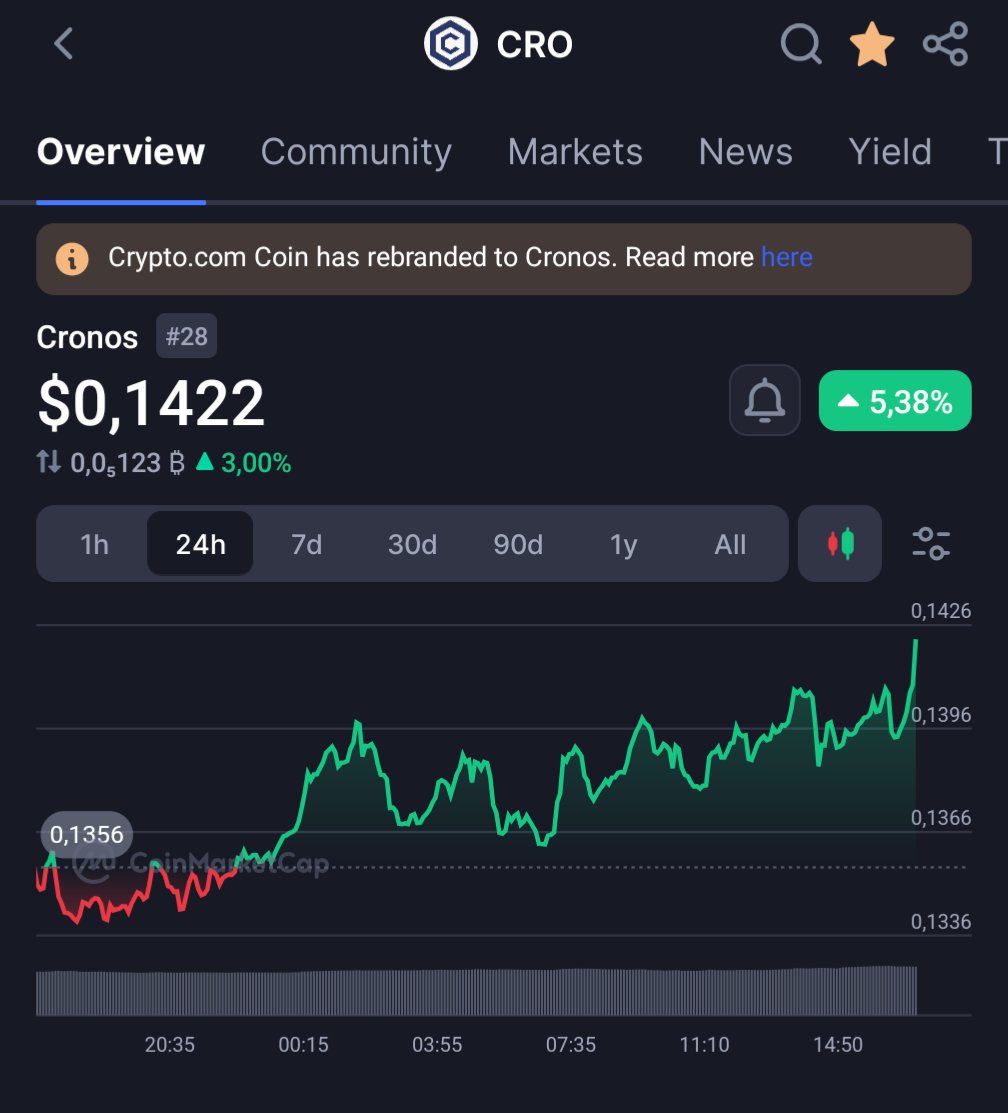Tap the 0,1366 axis label
Image resolution: width=1008 pixels, height=1113 pixels.
click(x=941, y=818)
